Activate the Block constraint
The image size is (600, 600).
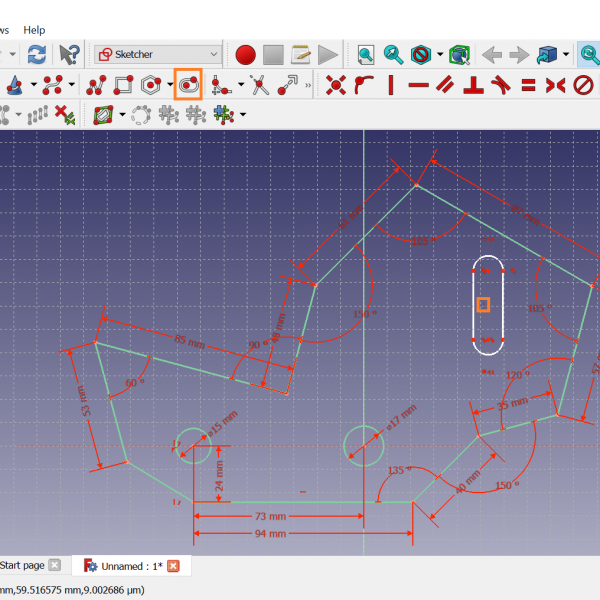coord(583,85)
